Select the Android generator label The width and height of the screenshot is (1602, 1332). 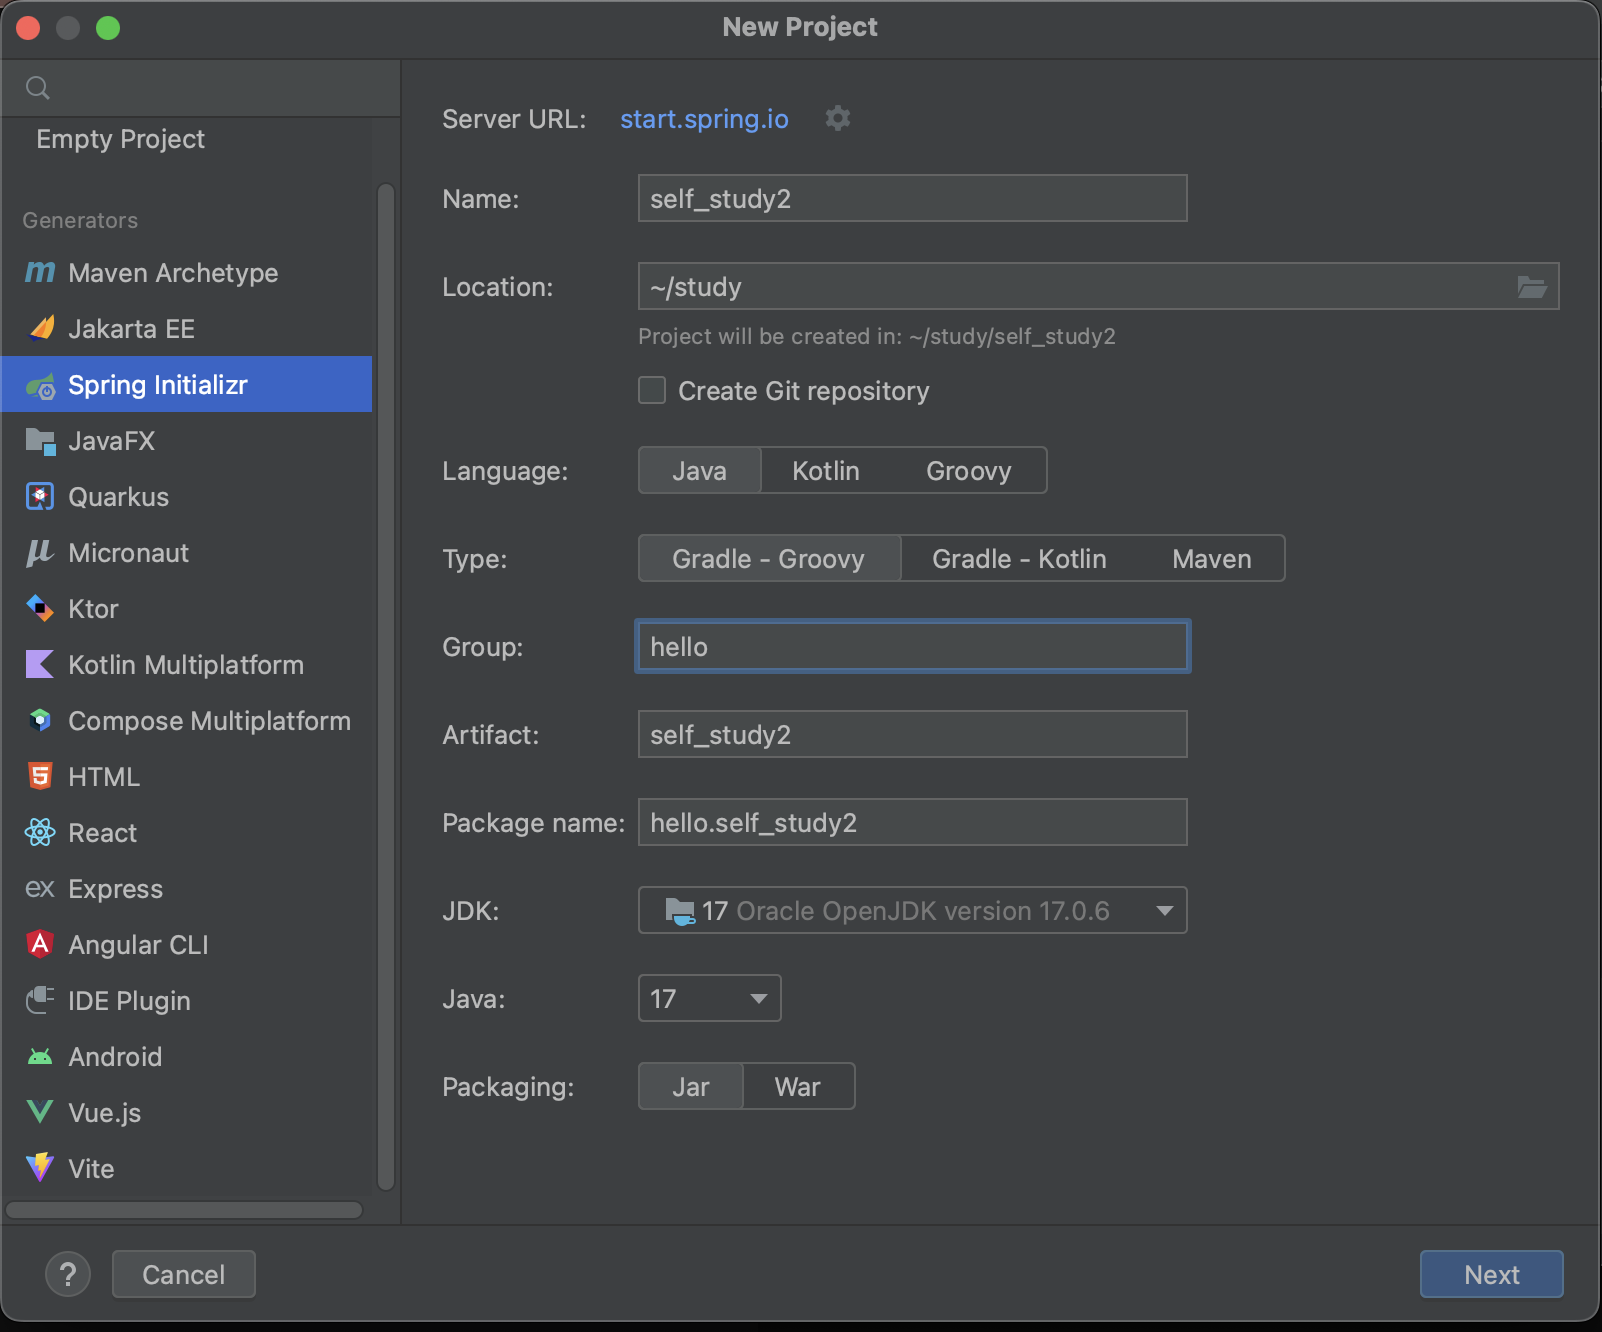[x=115, y=1057]
